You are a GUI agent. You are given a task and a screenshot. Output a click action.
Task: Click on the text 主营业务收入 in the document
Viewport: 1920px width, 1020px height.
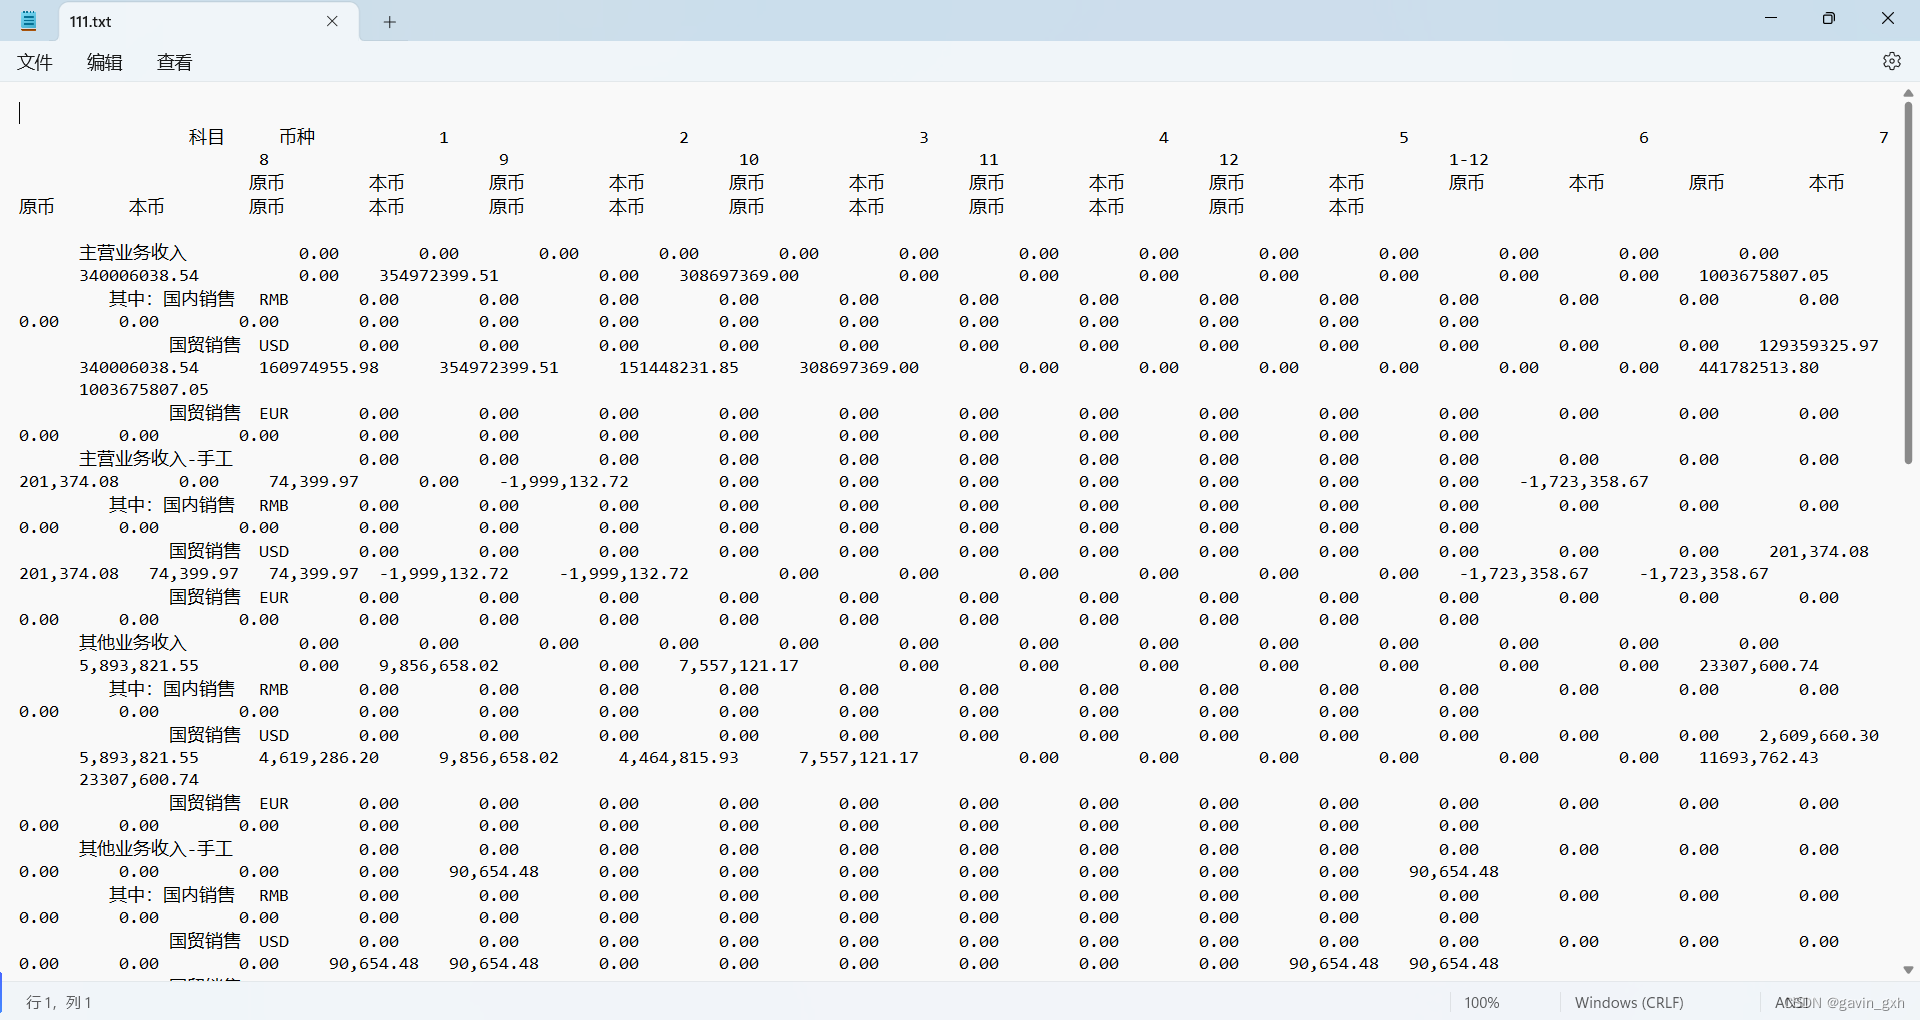click(x=135, y=252)
